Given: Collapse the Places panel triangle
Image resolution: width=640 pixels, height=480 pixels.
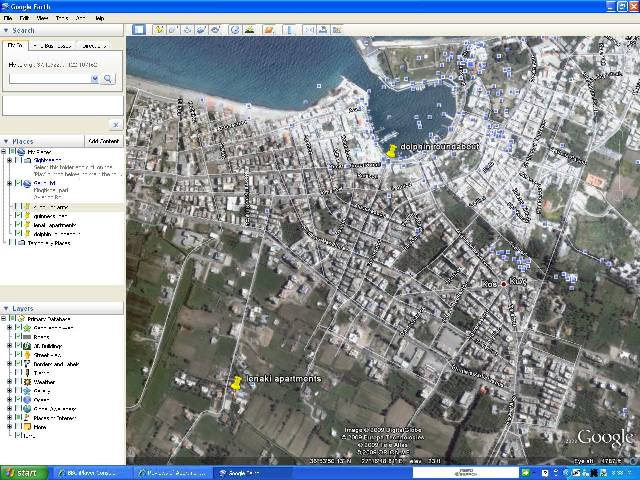Looking at the screenshot, I should pyautogui.click(x=6, y=141).
